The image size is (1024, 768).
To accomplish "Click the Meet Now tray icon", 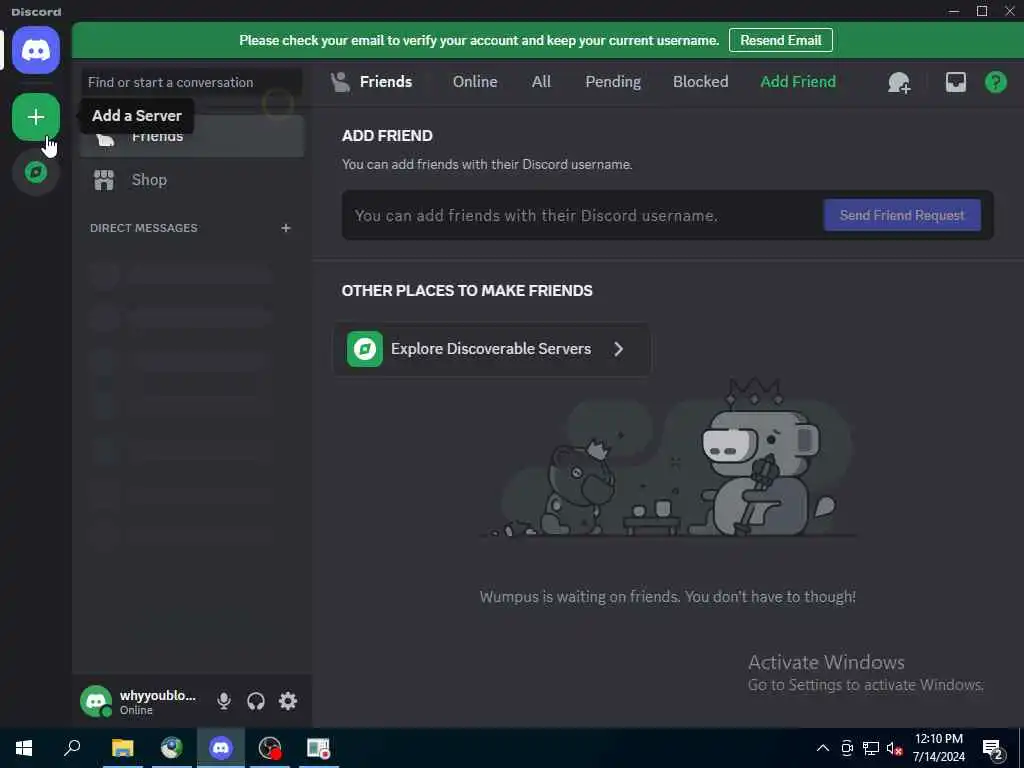I will click(x=847, y=748).
